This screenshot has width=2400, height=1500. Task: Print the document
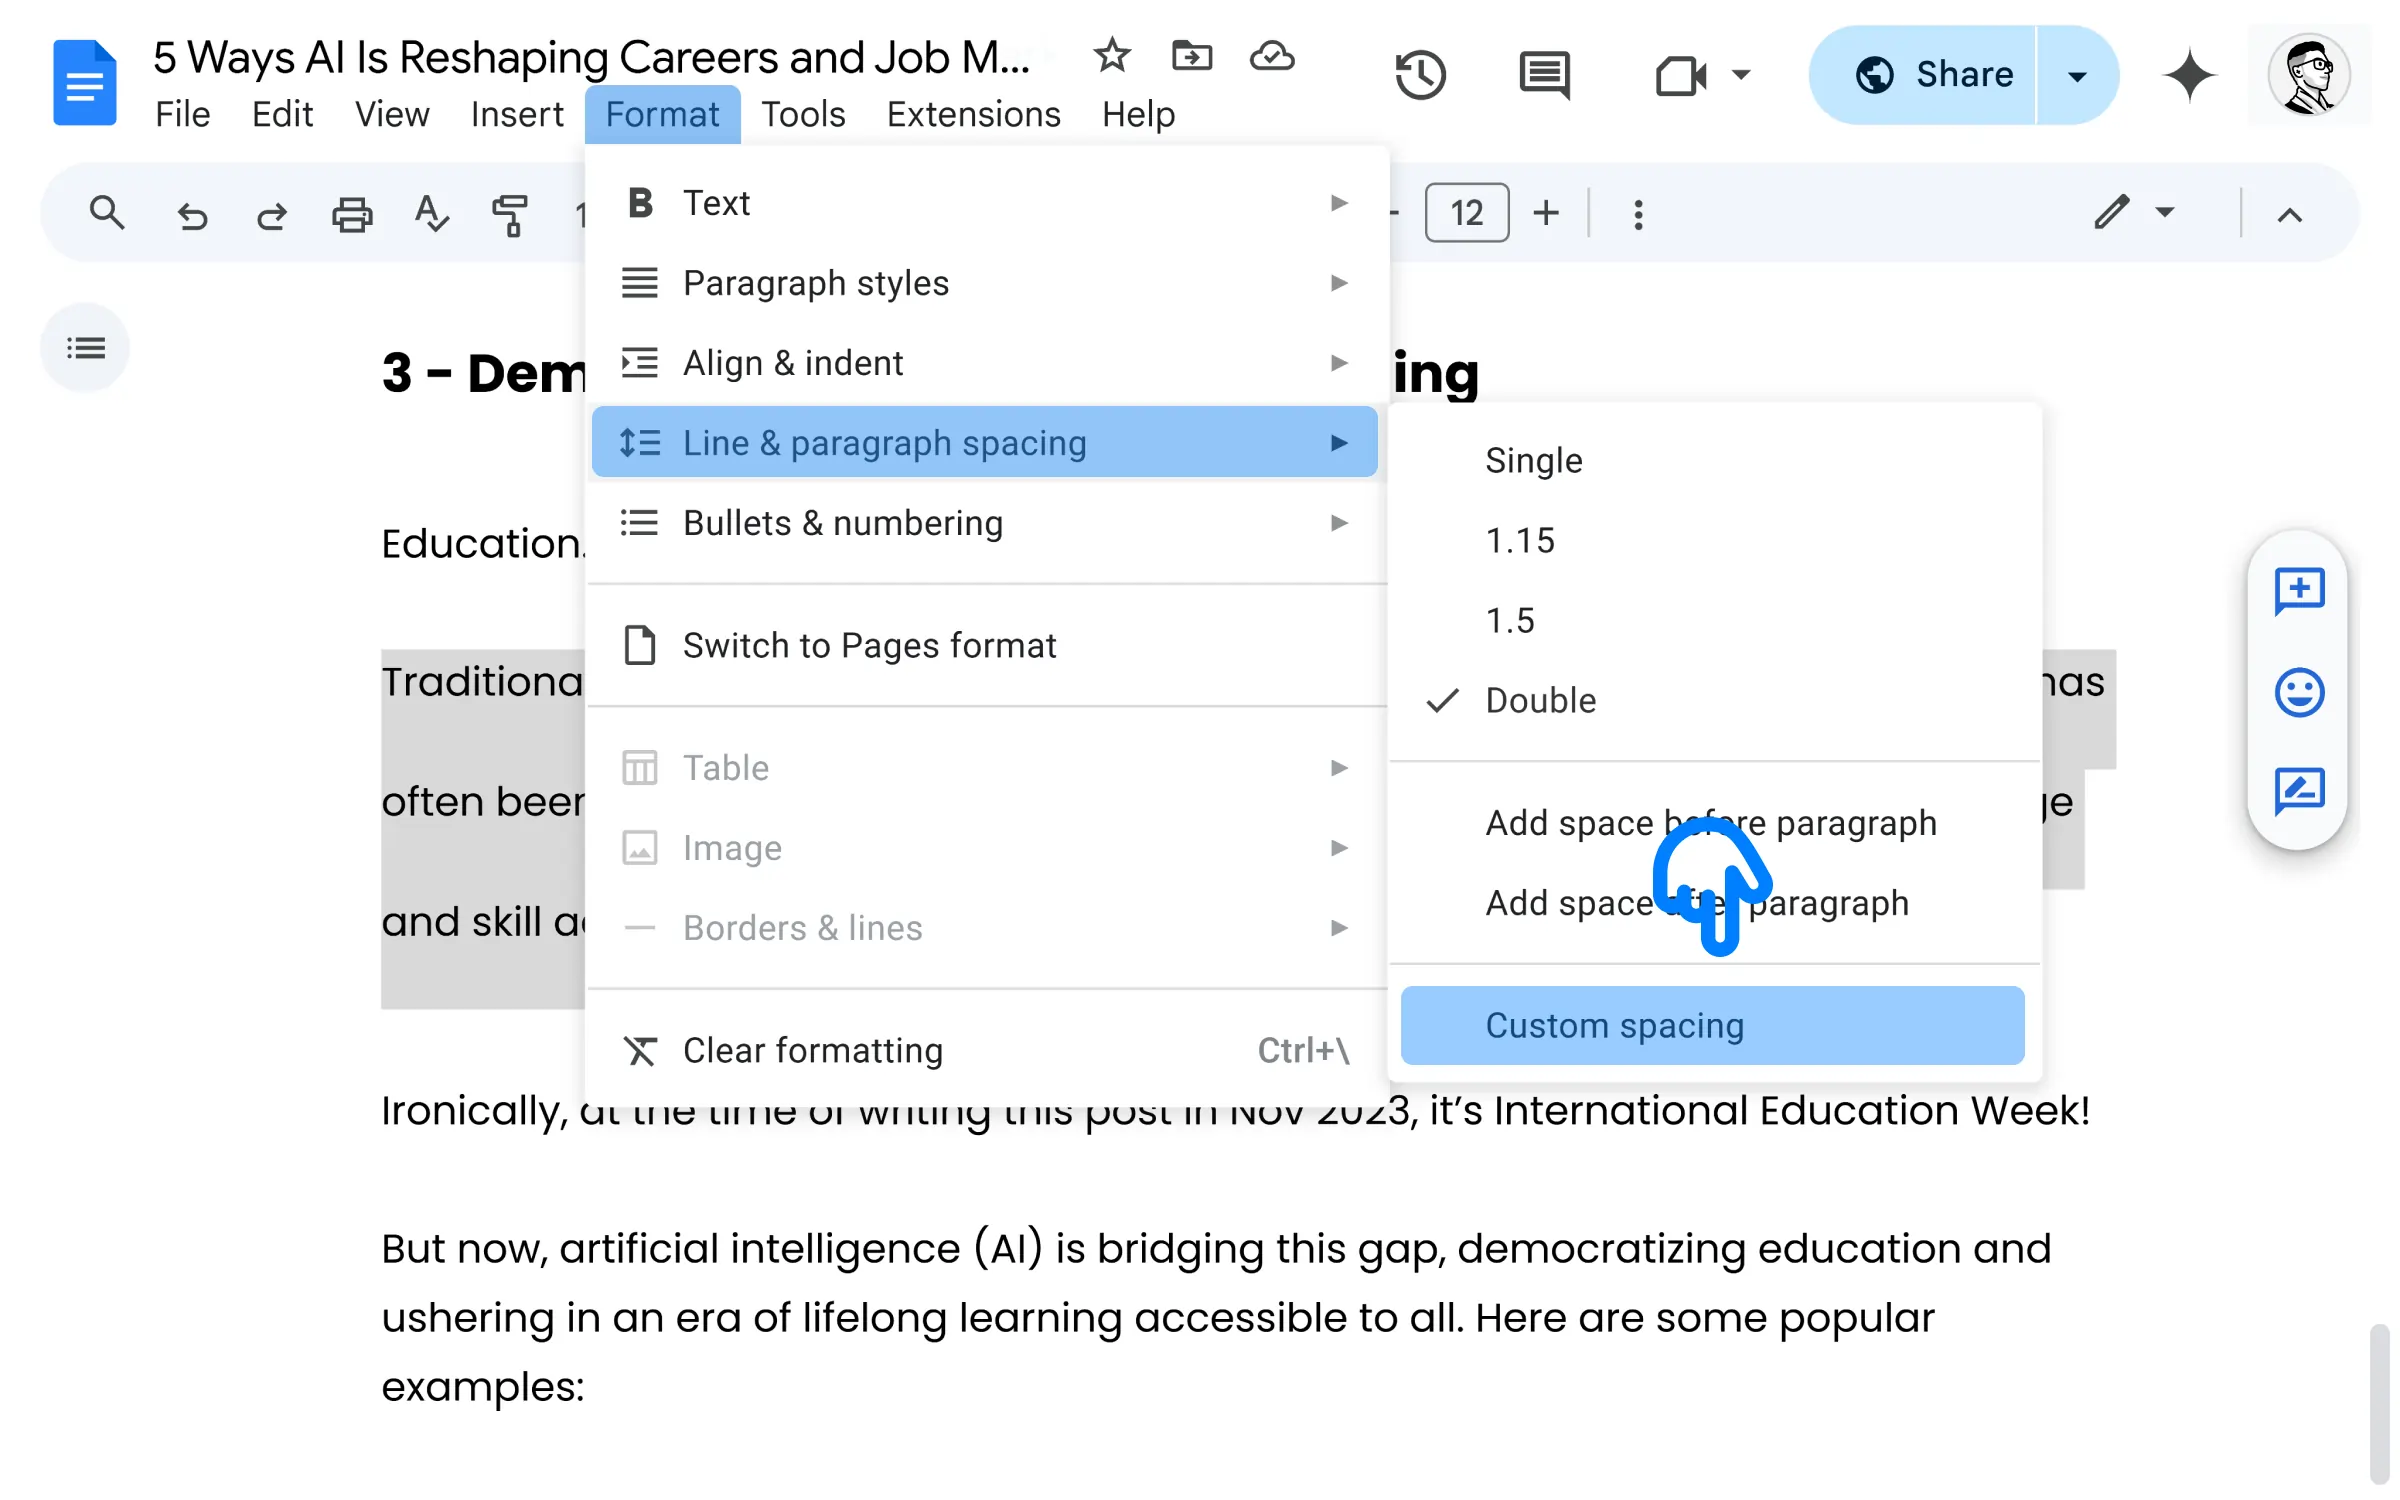click(352, 214)
